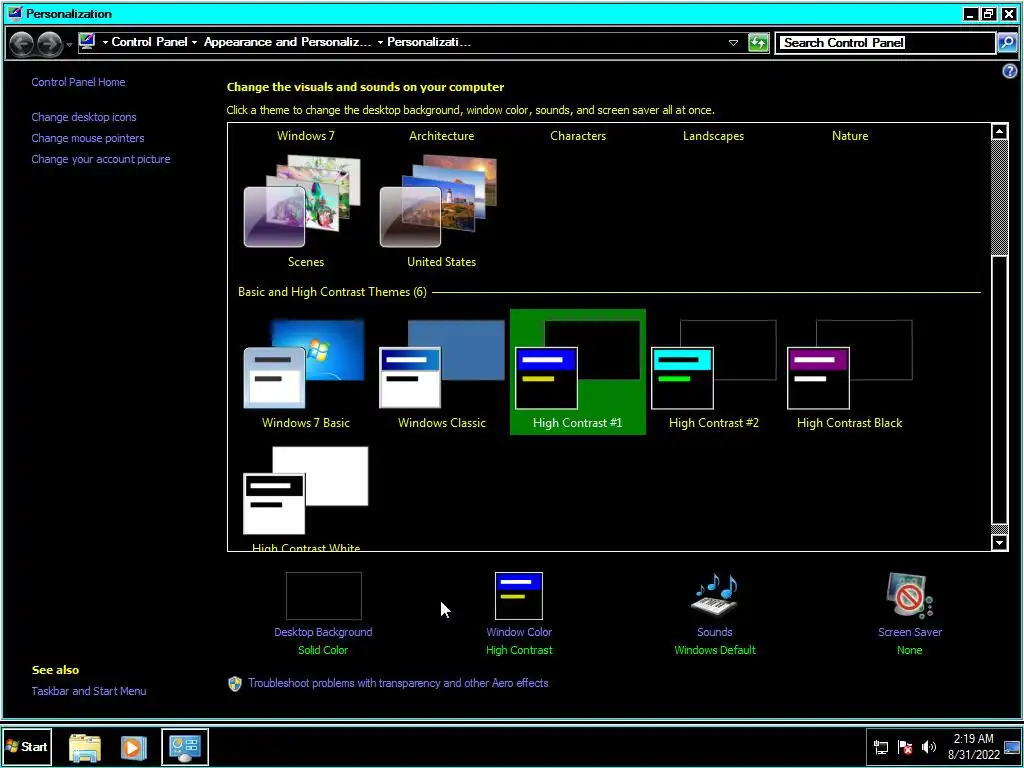Viewport: 1024px width, 768px height.
Task: Open Windows Explorer from the taskbar
Action: coord(85,747)
